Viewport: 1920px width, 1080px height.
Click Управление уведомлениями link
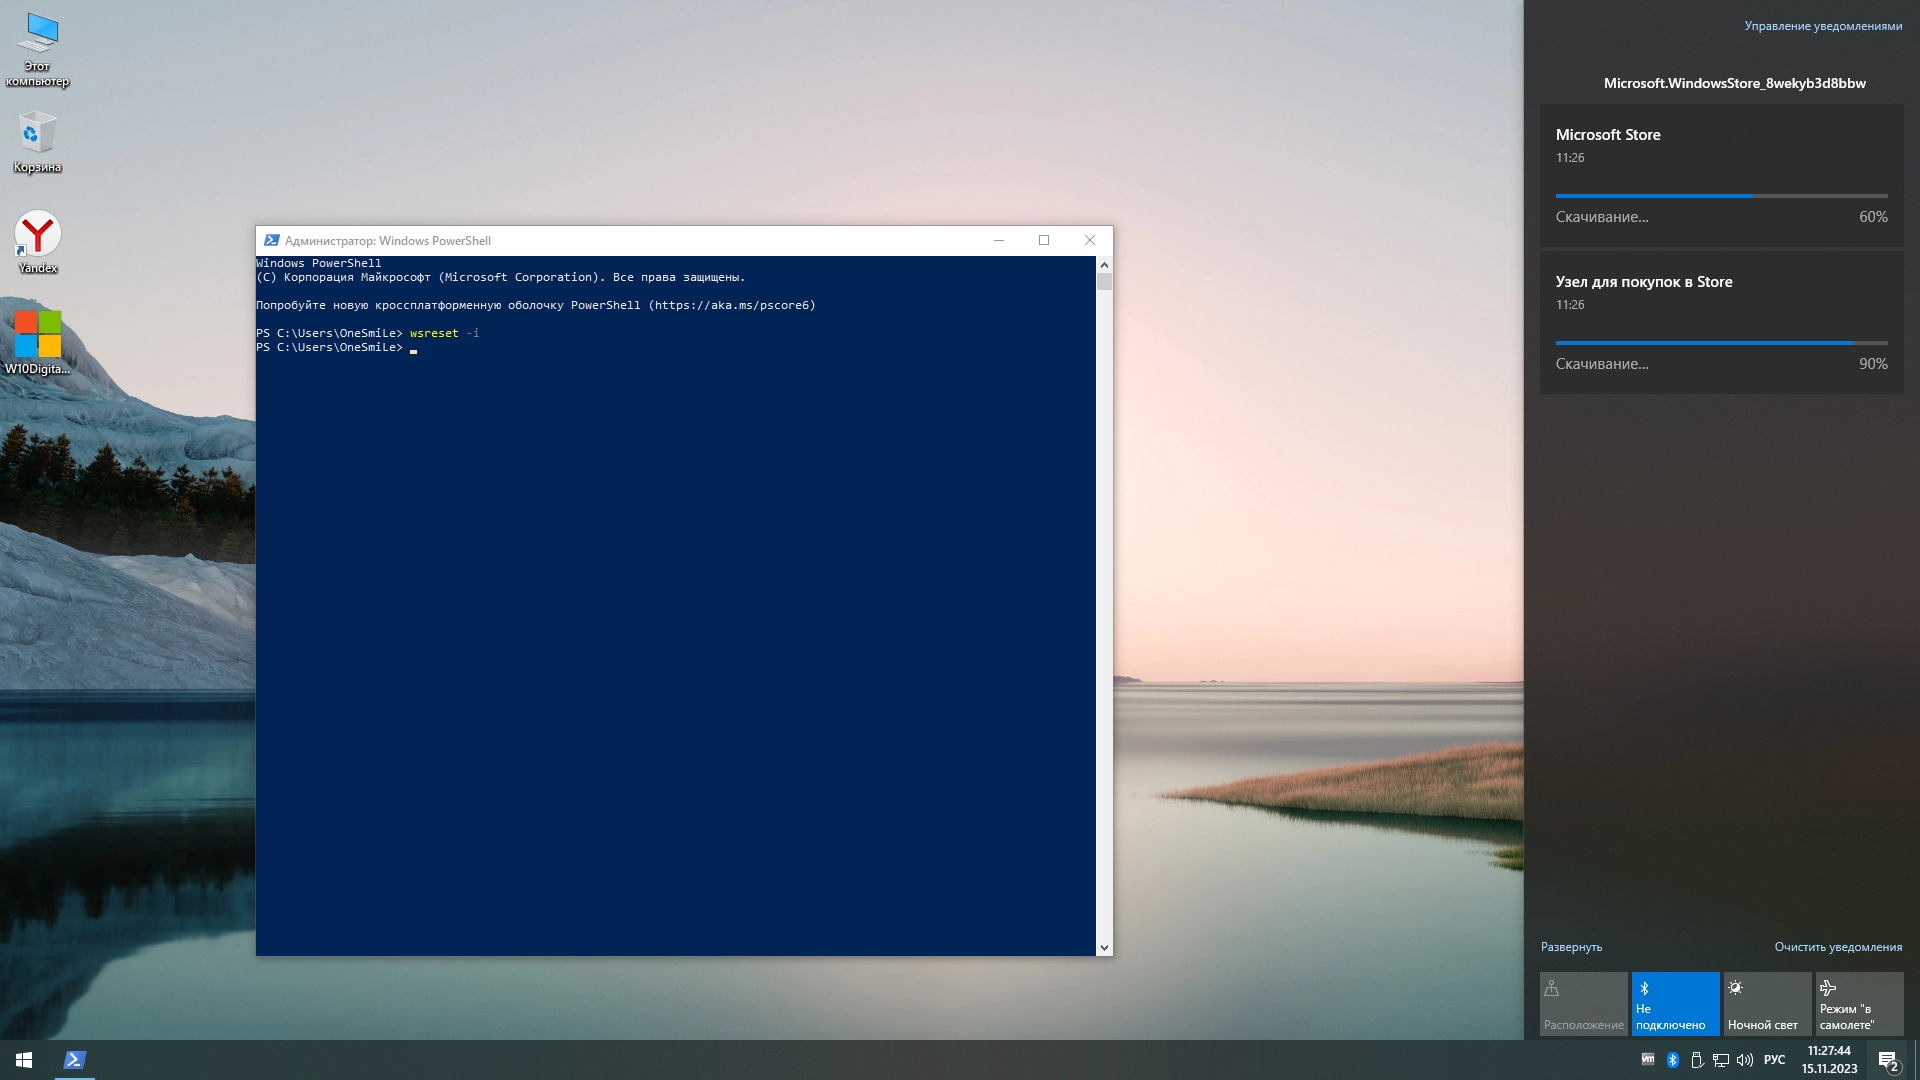(x=1823, y=26)
